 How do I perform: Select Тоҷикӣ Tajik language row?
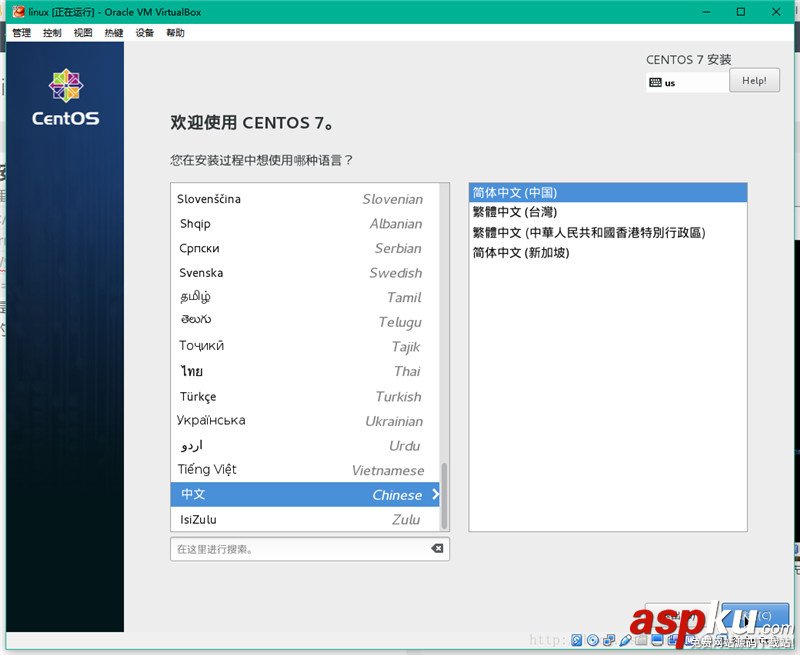(x=305, y=346)
